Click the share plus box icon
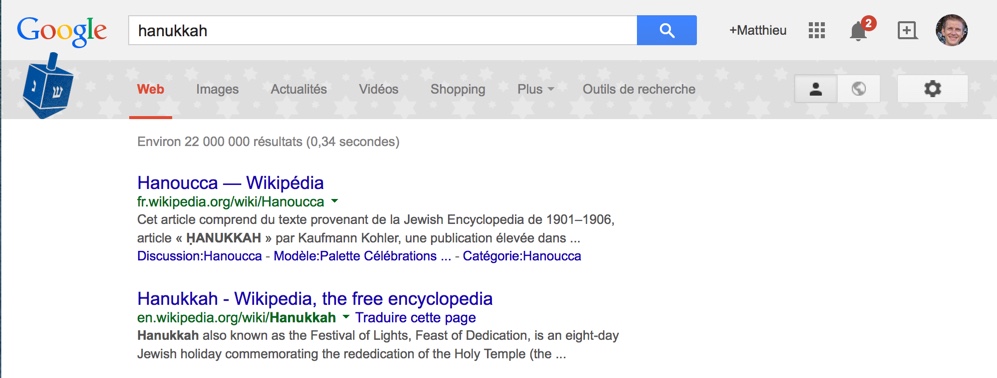This screenshot has width=997, height=378. (x=907, y=30)
